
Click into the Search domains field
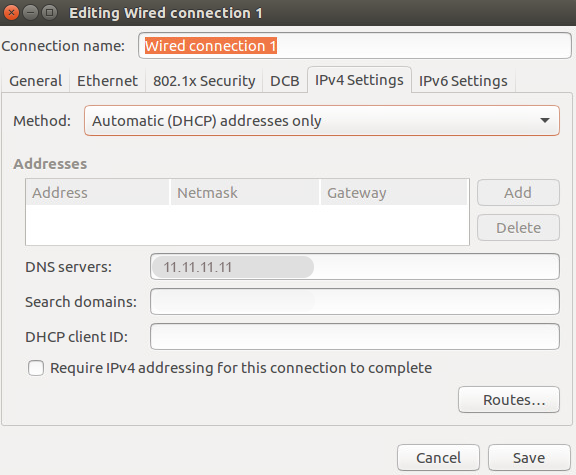coord(355,302)
